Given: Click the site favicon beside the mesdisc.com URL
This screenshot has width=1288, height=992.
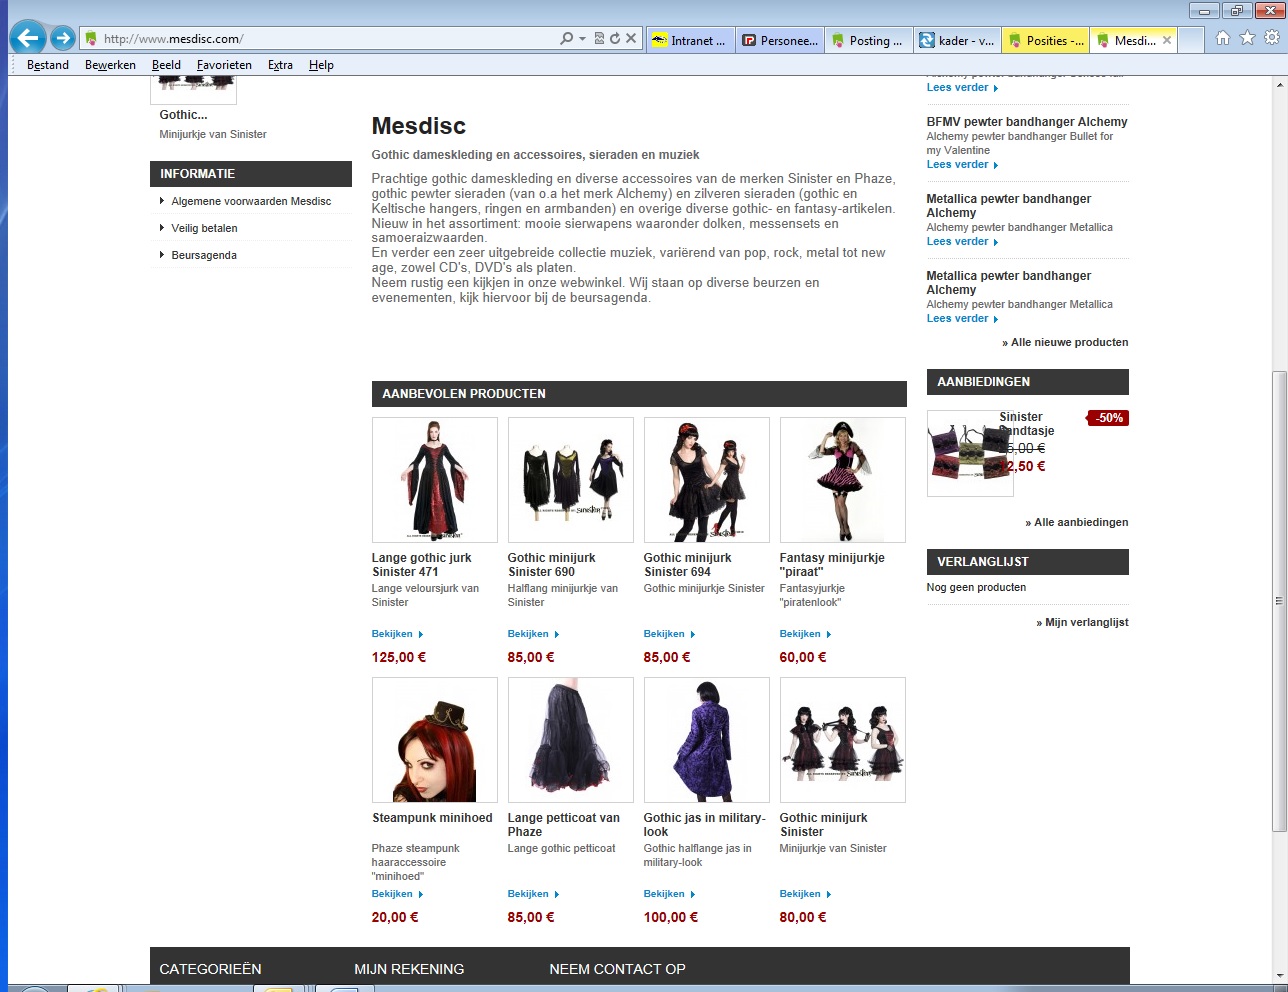Looking at the screenshot, I should 91,39.
